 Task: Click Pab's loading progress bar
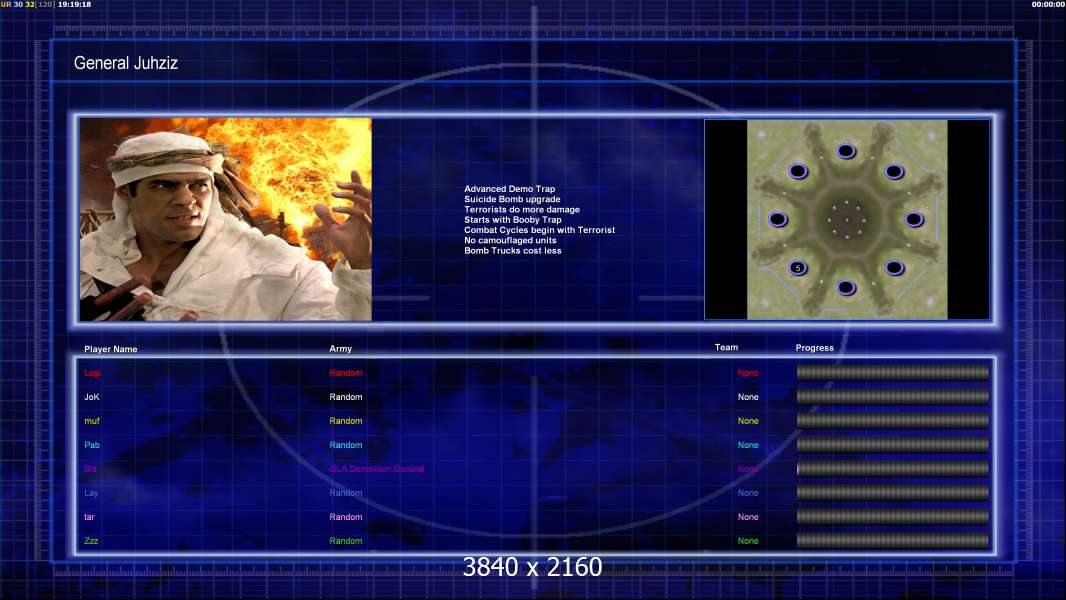click(x=893, y=444)
